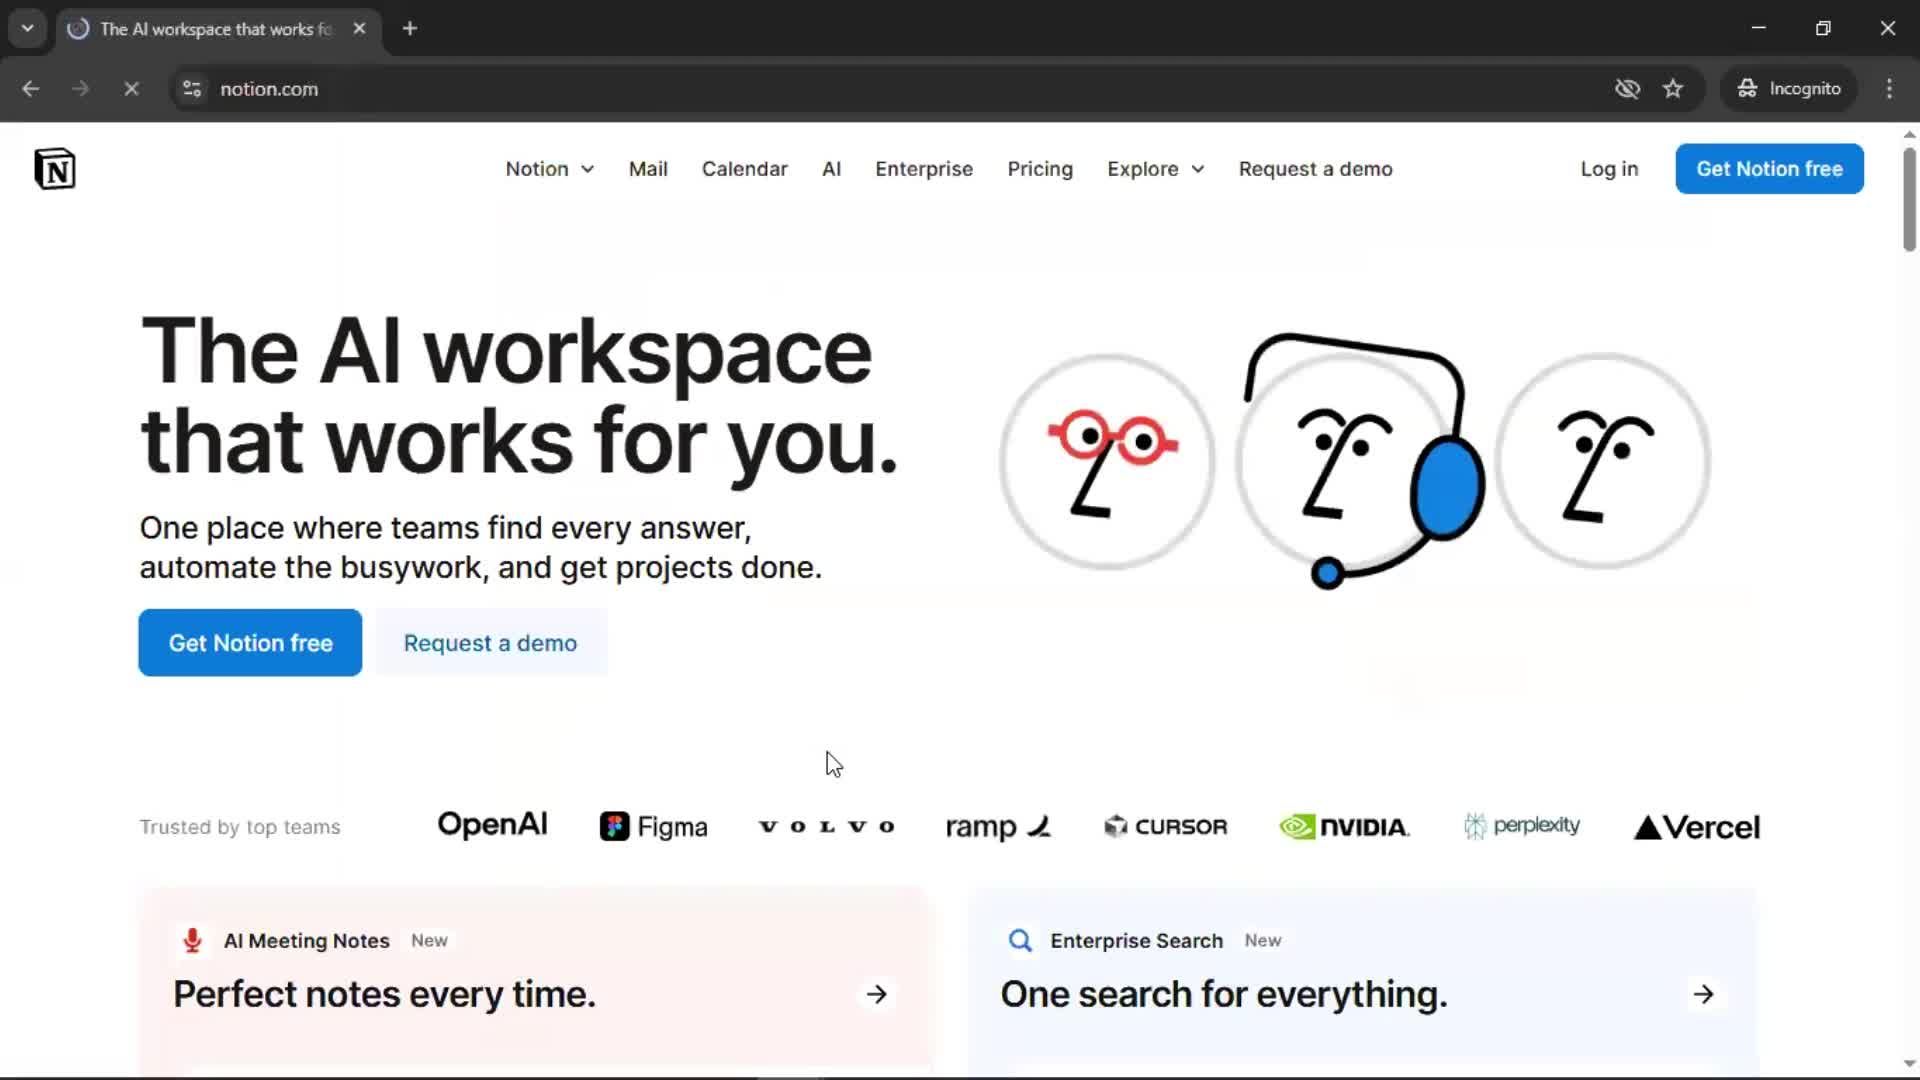Click the Enterprise Search label
The image size is (1920, 1080).
1136,941
